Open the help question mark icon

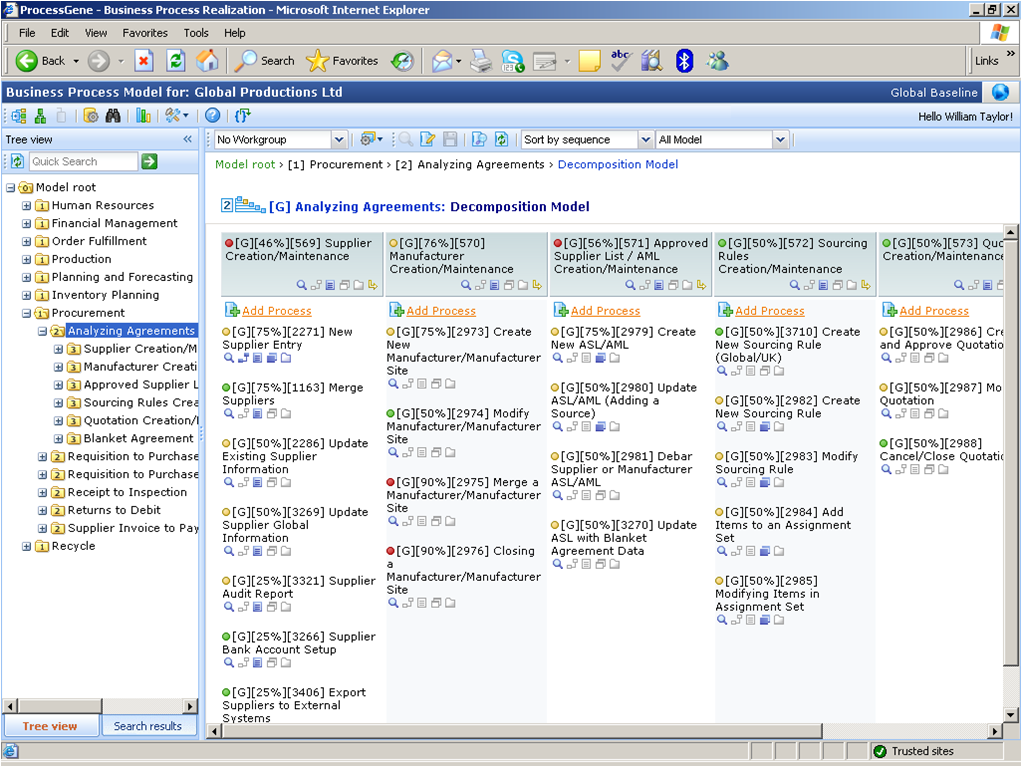click(x=212, y=115)
